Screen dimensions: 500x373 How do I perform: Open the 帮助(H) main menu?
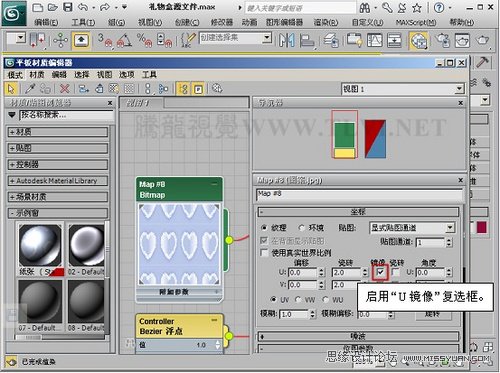pyautogui.click(x=462, y=22)
